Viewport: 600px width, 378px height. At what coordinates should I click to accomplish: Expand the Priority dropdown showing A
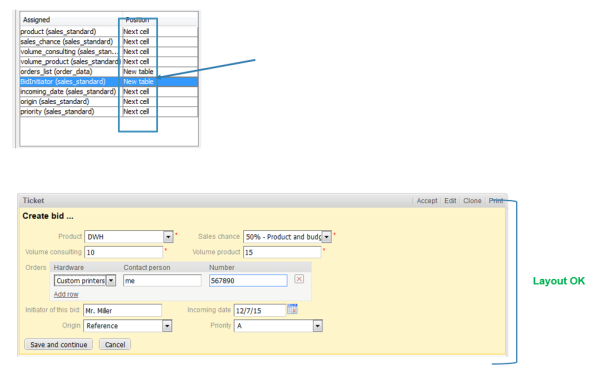point(318,326)
